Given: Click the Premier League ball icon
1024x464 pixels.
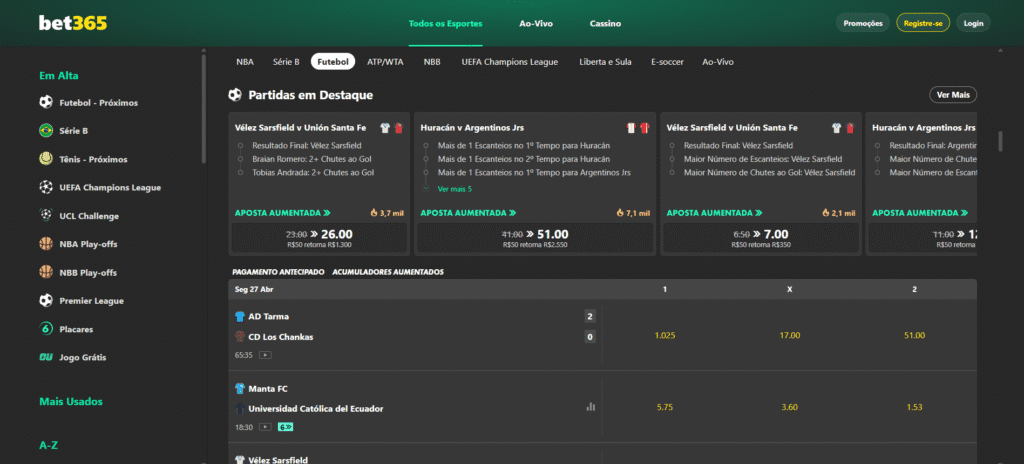Looking at the screenshot, I should coord(46,301).
